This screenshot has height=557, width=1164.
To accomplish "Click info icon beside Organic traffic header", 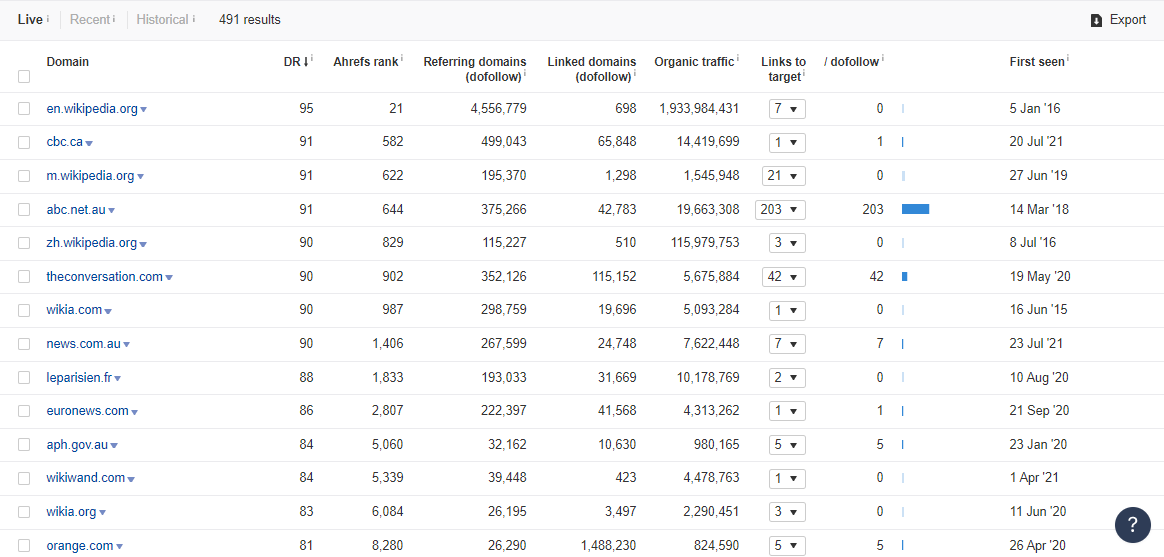I will click(738, 59).
